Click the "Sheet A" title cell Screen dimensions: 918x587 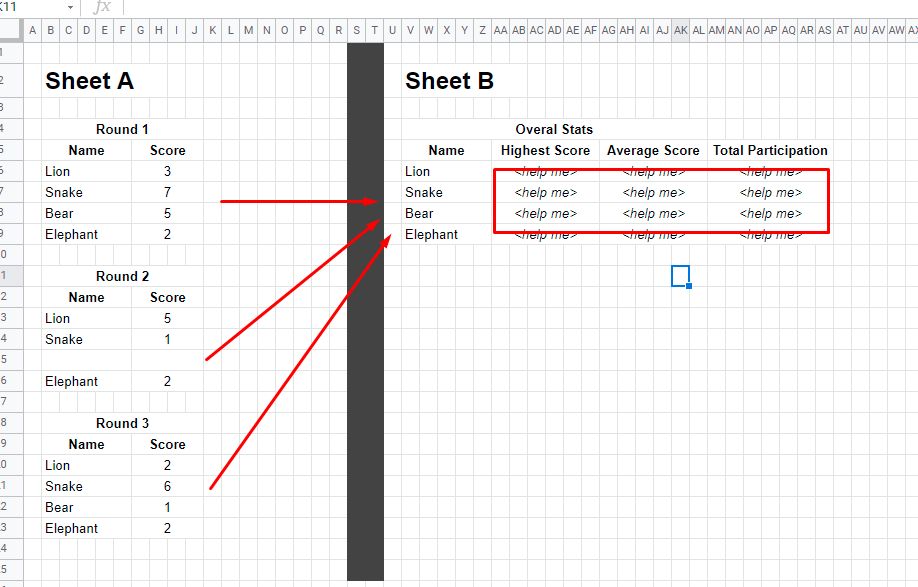click(90, 81)
